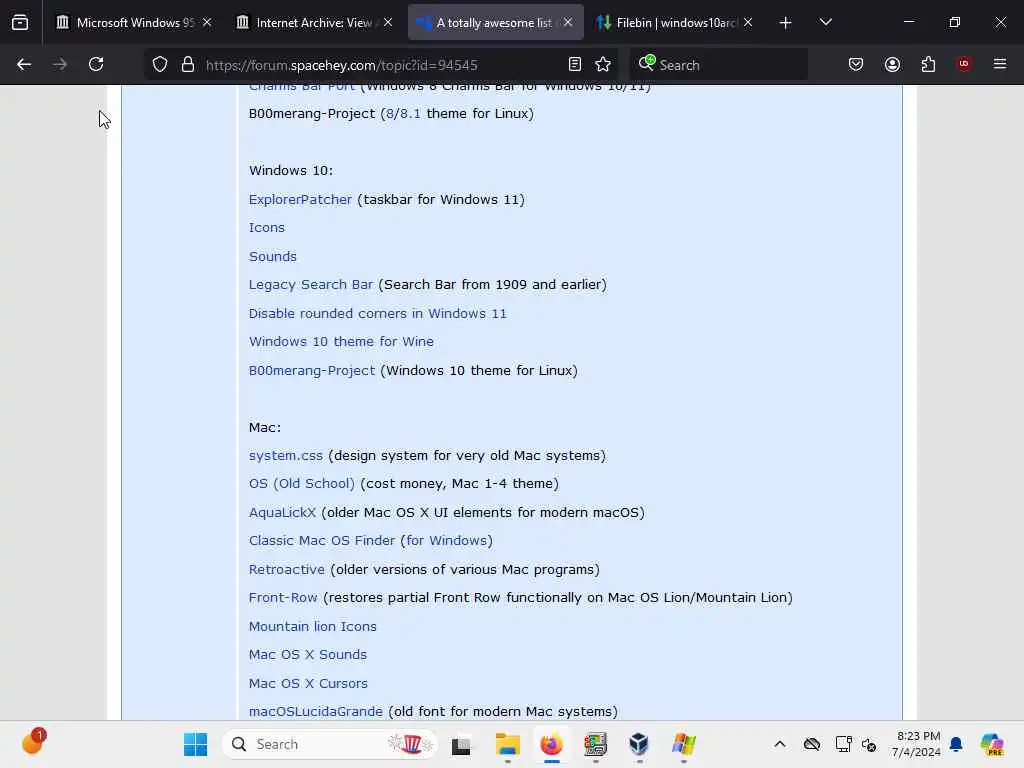Image resolution: width=1024 pixels, height=768 pixels.
Task: Open the Firefox account icon
Action: [x=892, y=64]
